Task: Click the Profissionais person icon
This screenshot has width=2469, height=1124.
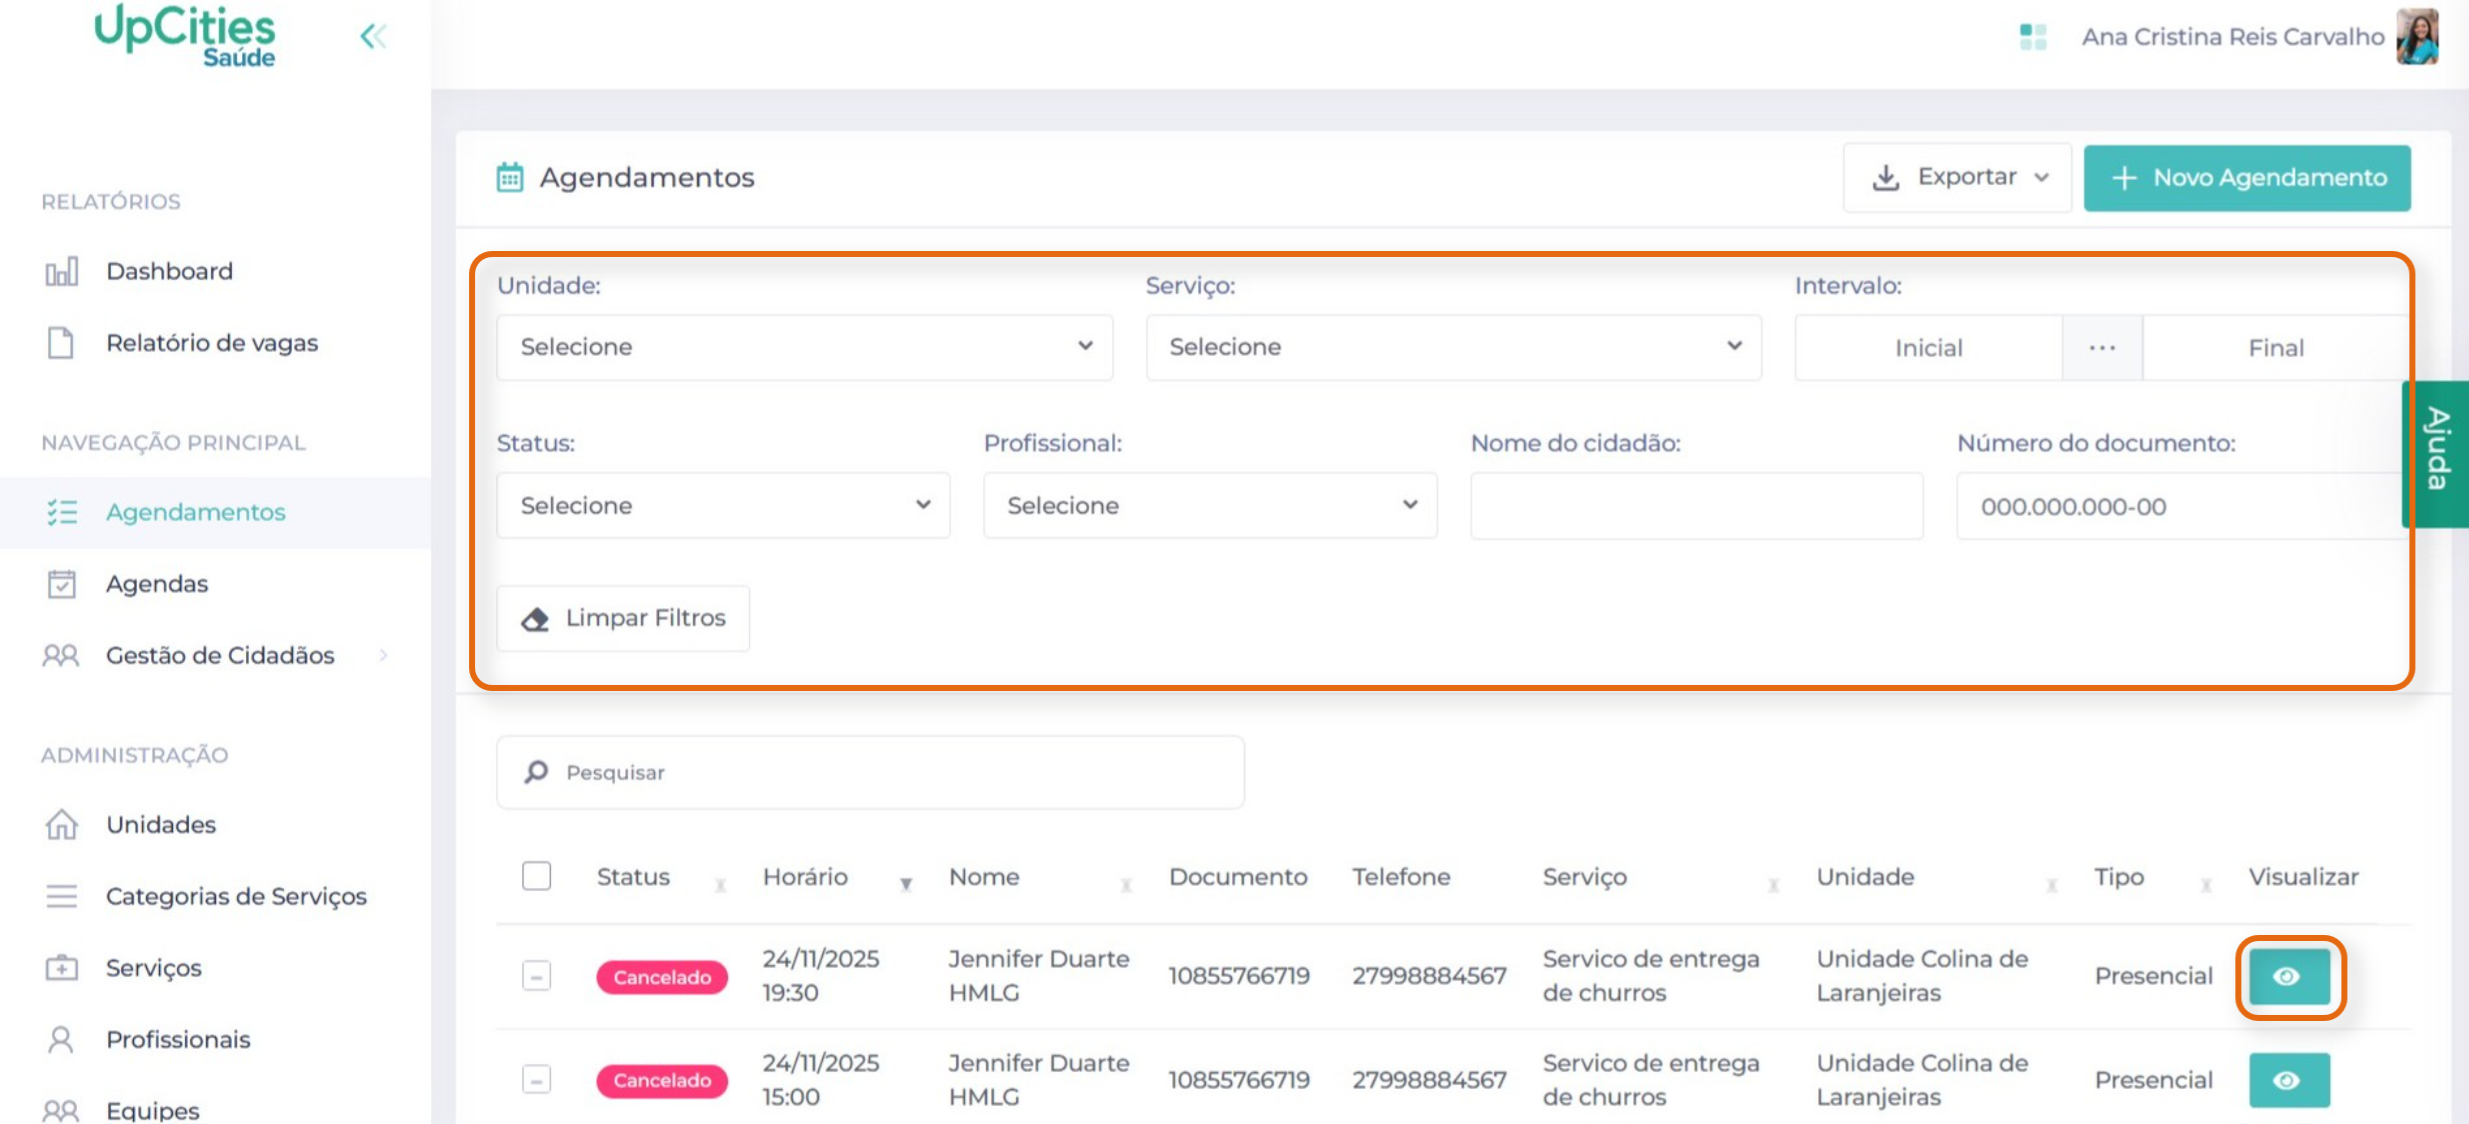Action: pos(61,1040)
